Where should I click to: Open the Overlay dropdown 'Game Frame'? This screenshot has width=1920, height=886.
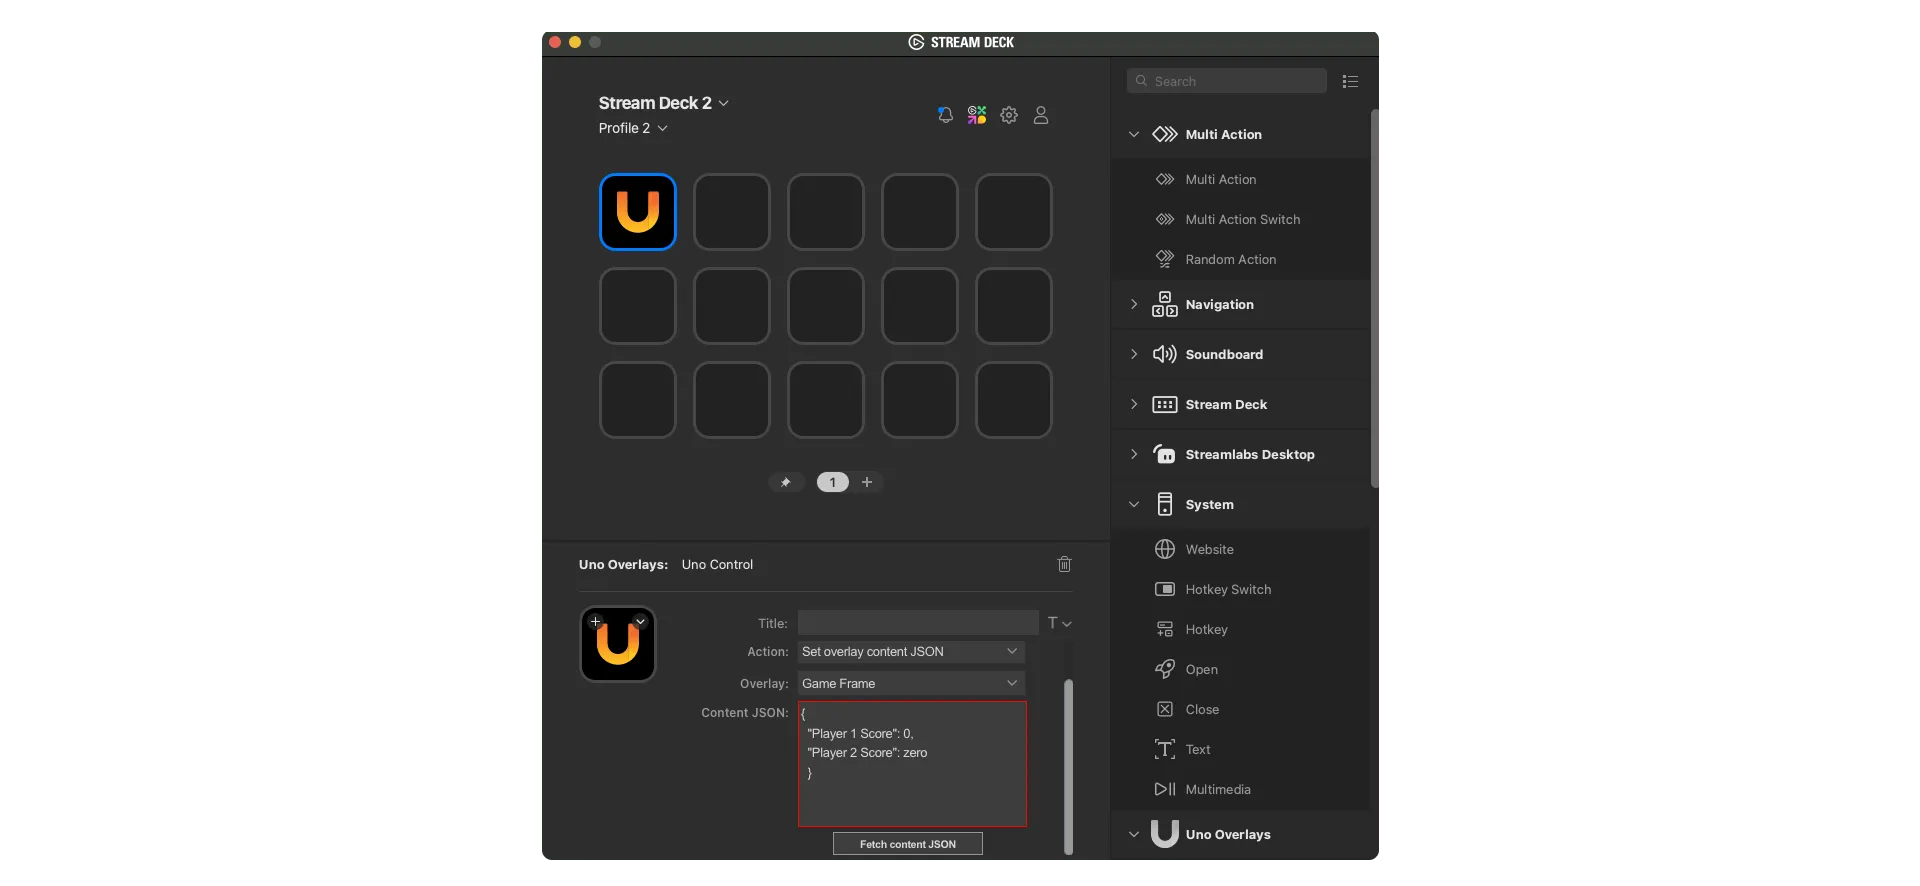[911, 683]
